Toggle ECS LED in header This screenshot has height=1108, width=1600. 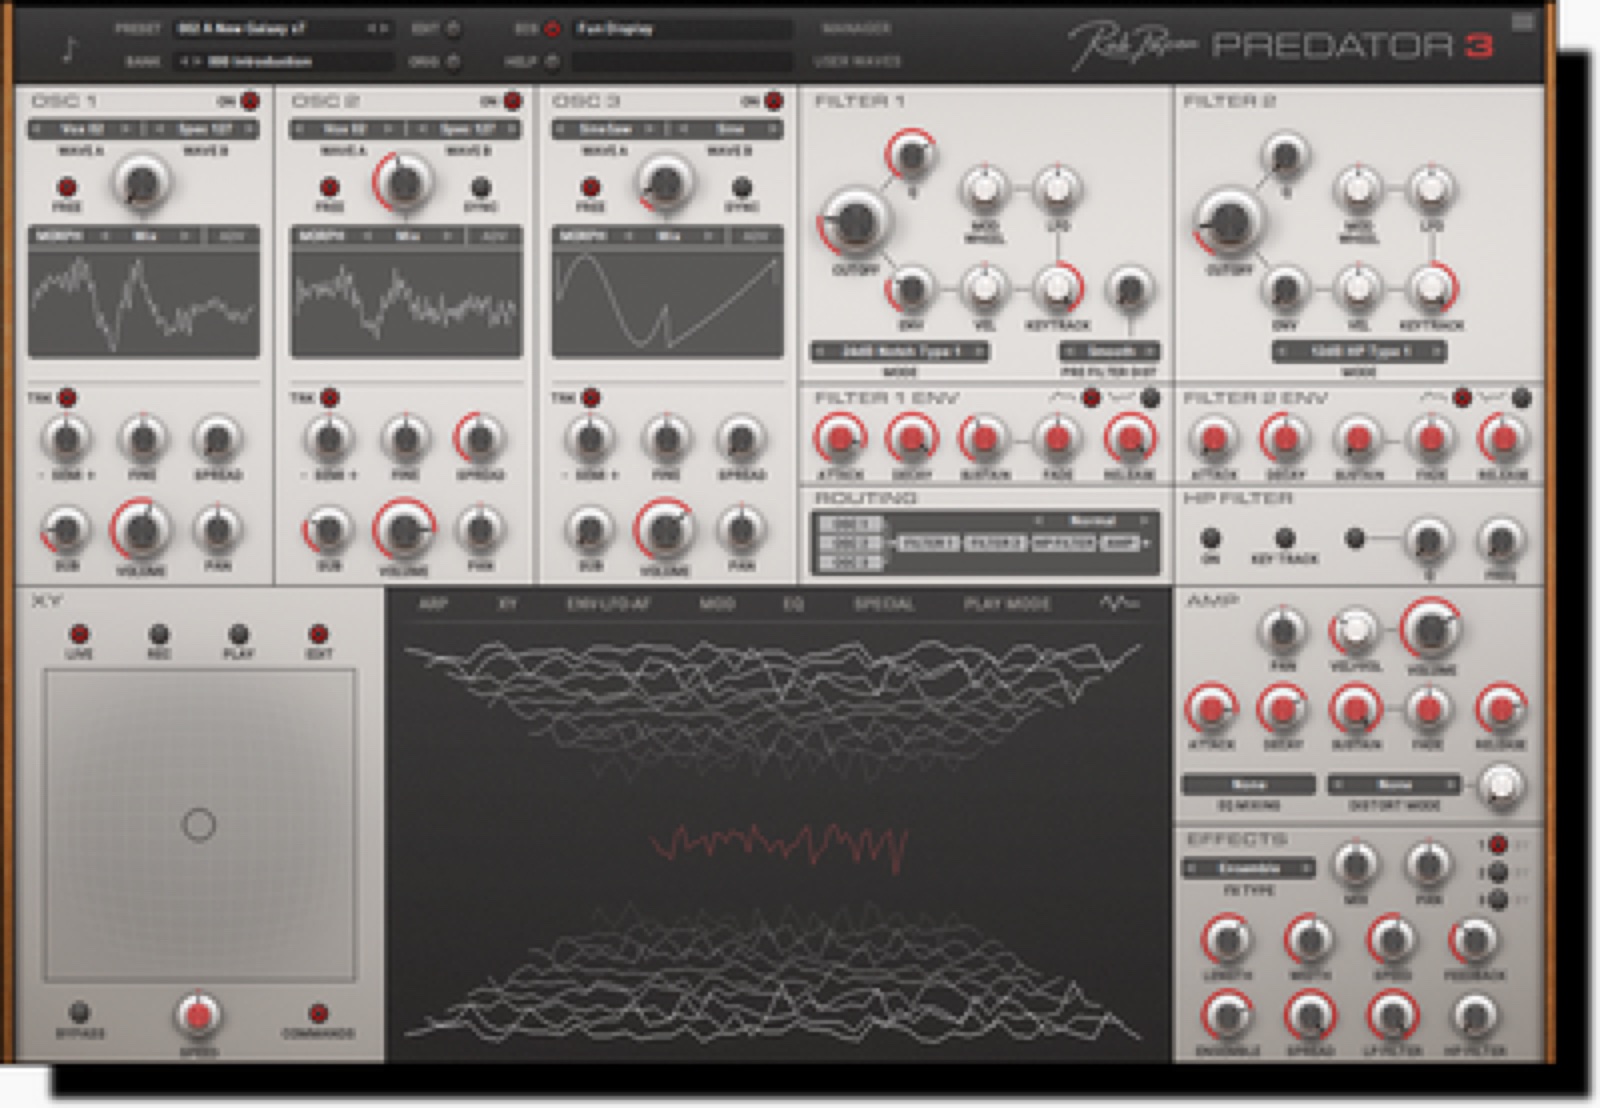pyautogui.click(x=551, y=29)
